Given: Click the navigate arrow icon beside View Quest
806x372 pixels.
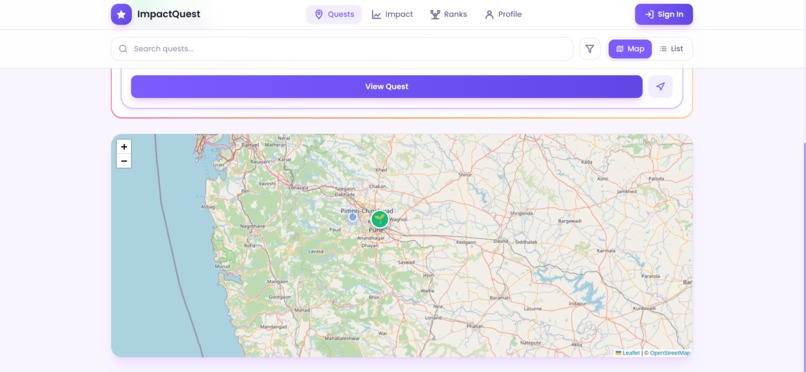Looking at the screenshot, I should coord(660,86).
